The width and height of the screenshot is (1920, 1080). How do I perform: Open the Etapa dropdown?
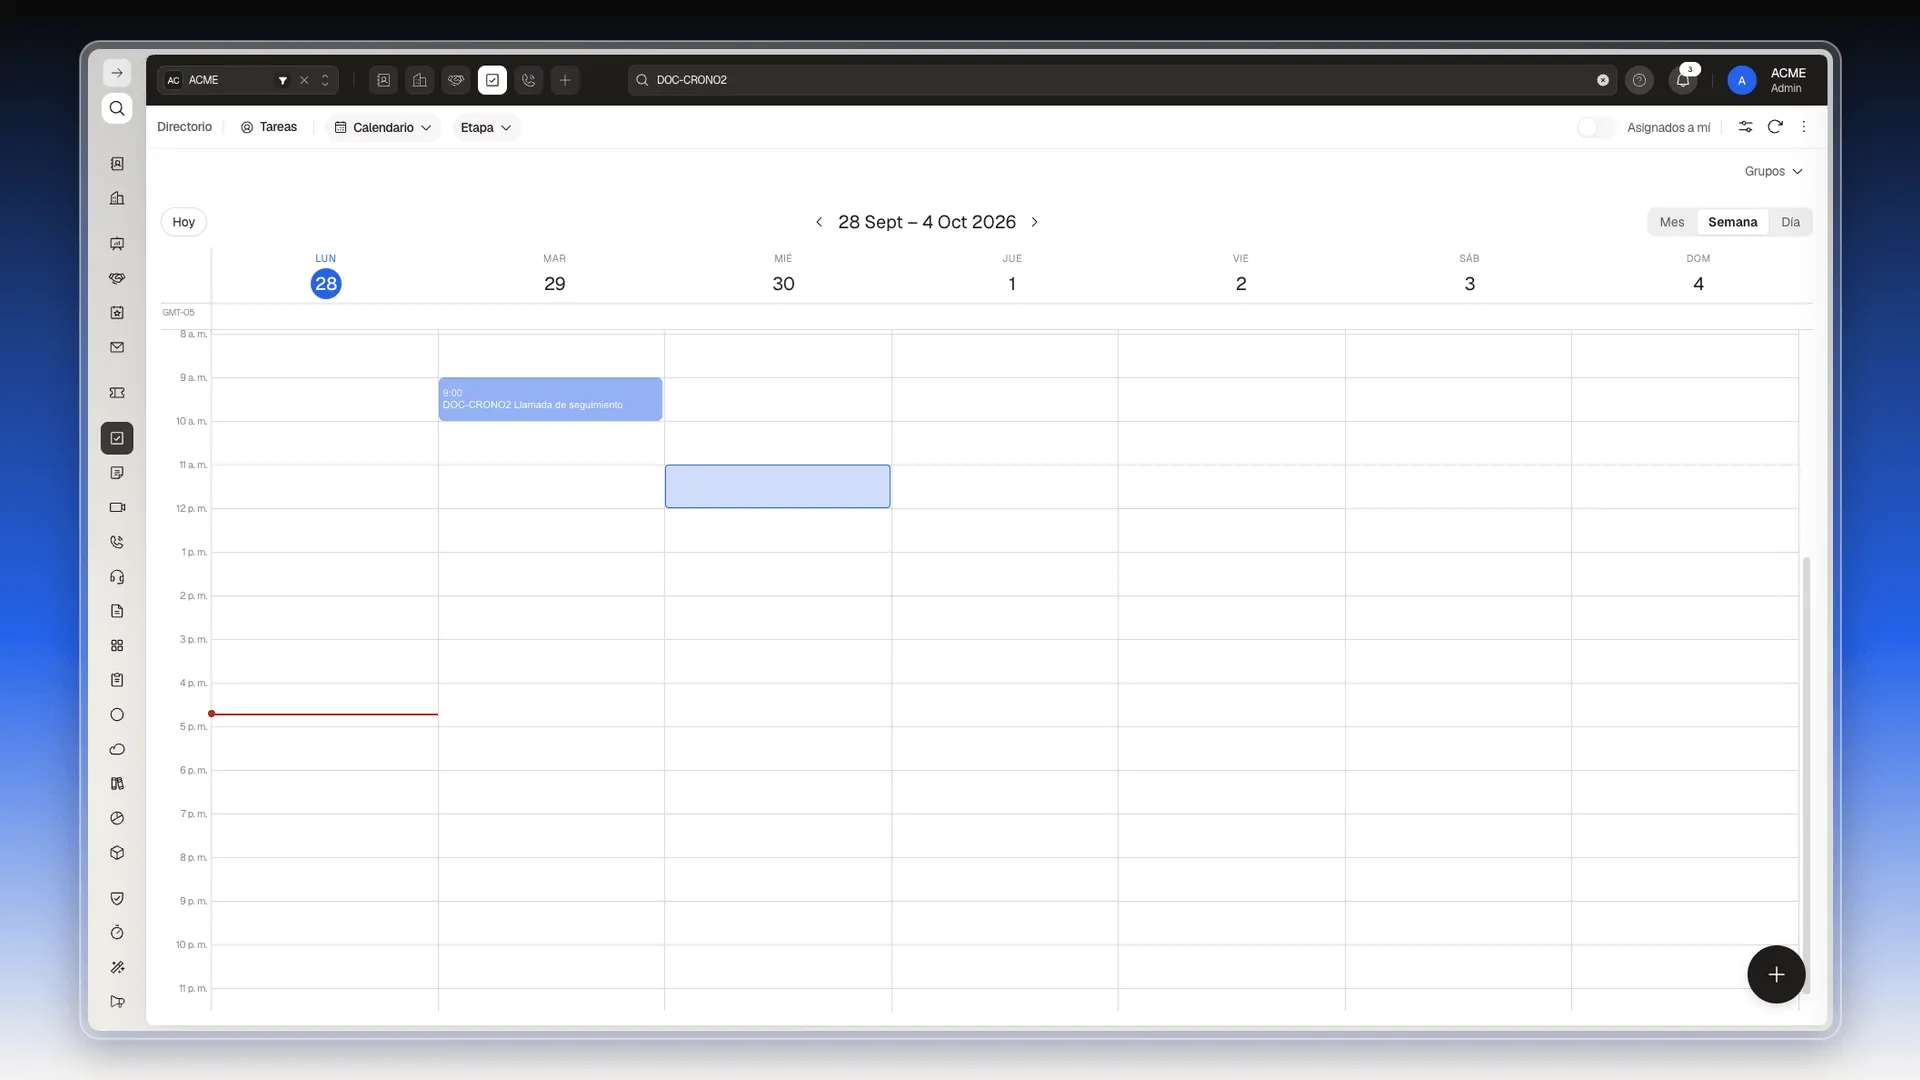pyautogui.click(x=486, y=127)
